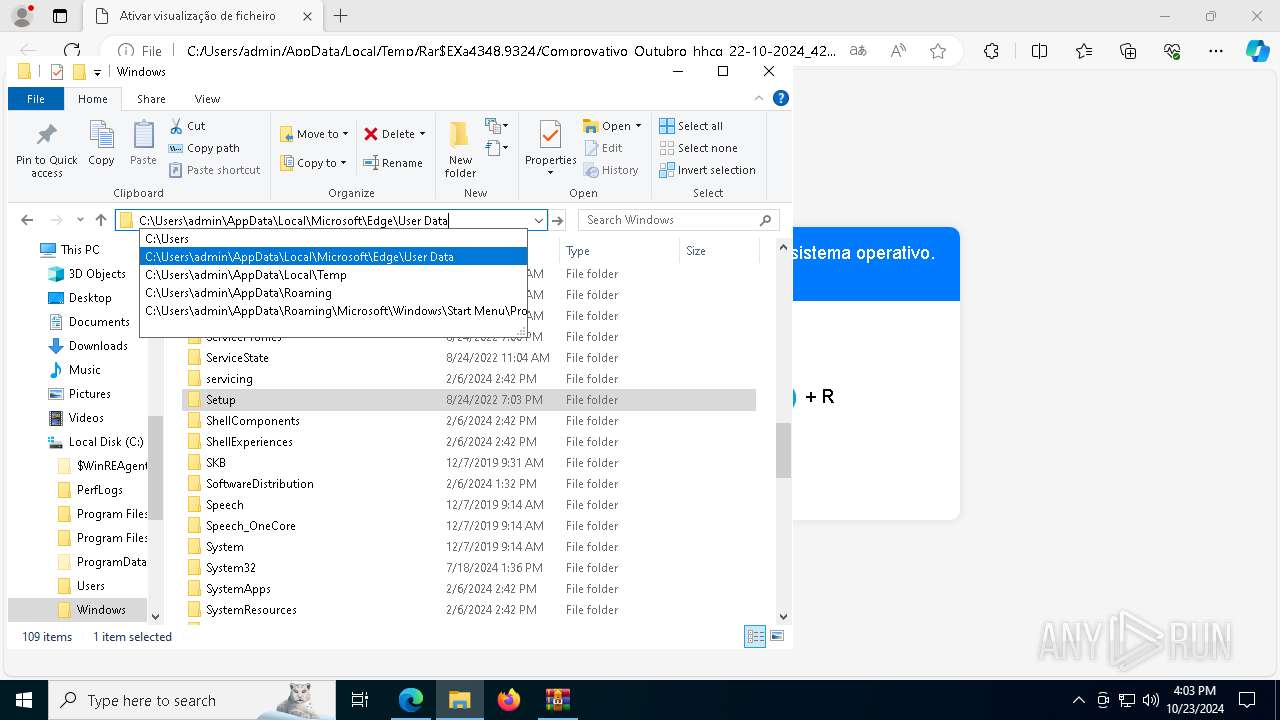Viewport: 1280px width, 720px height.
Task: Open Edge Copilot icon
Action: tap(1257, 51)
